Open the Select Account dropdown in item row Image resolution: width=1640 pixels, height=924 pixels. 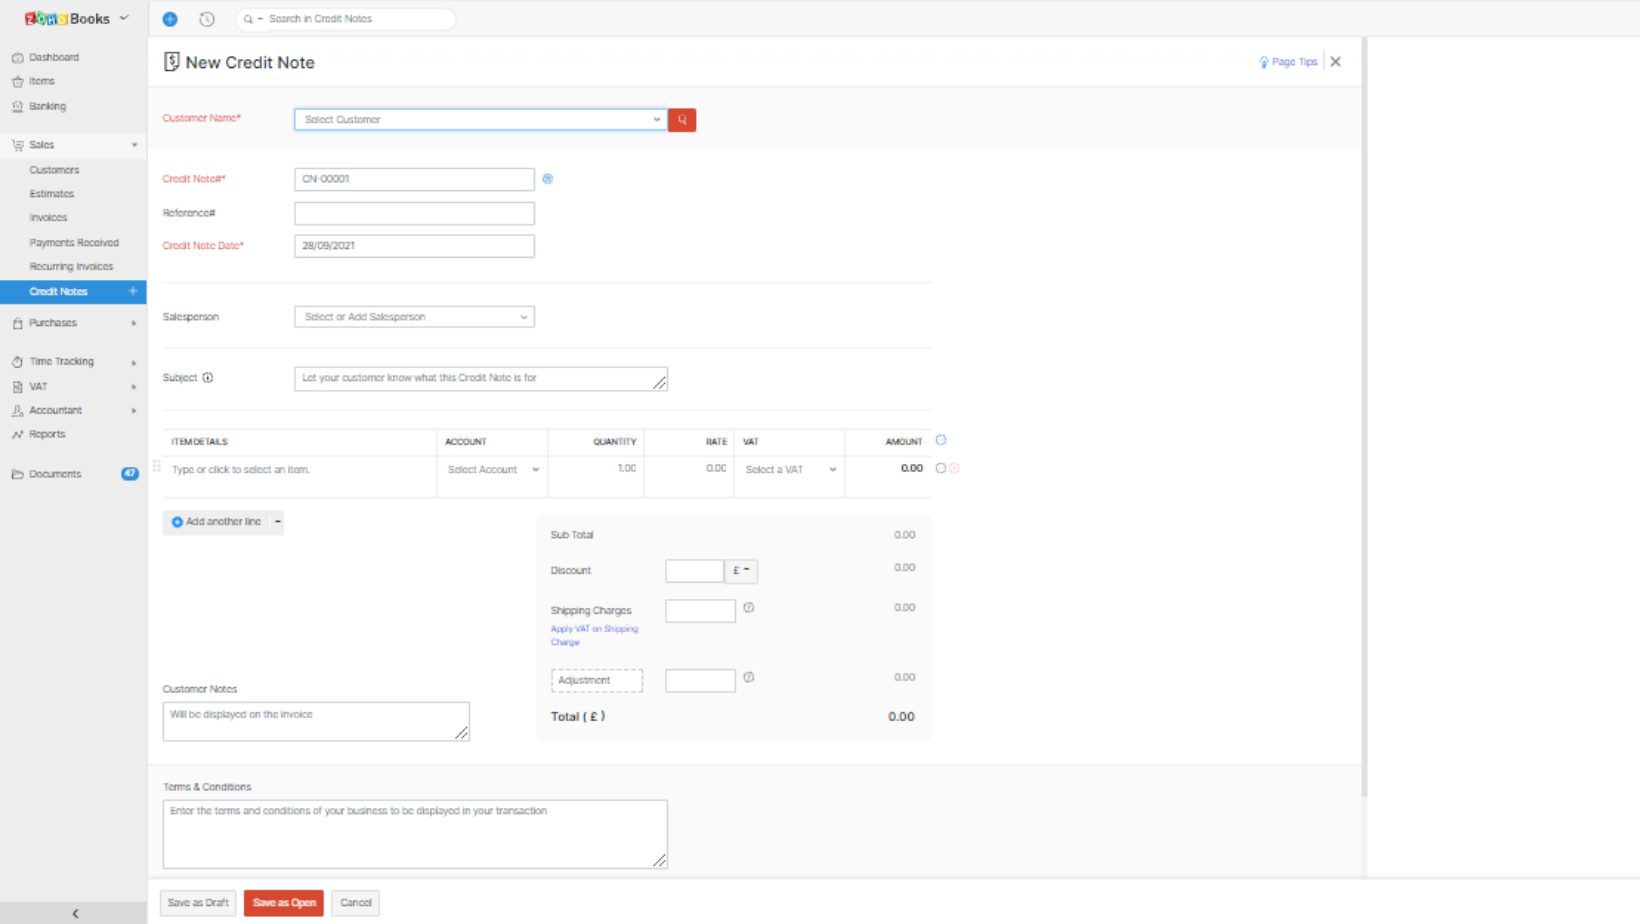tap(492, 470)
